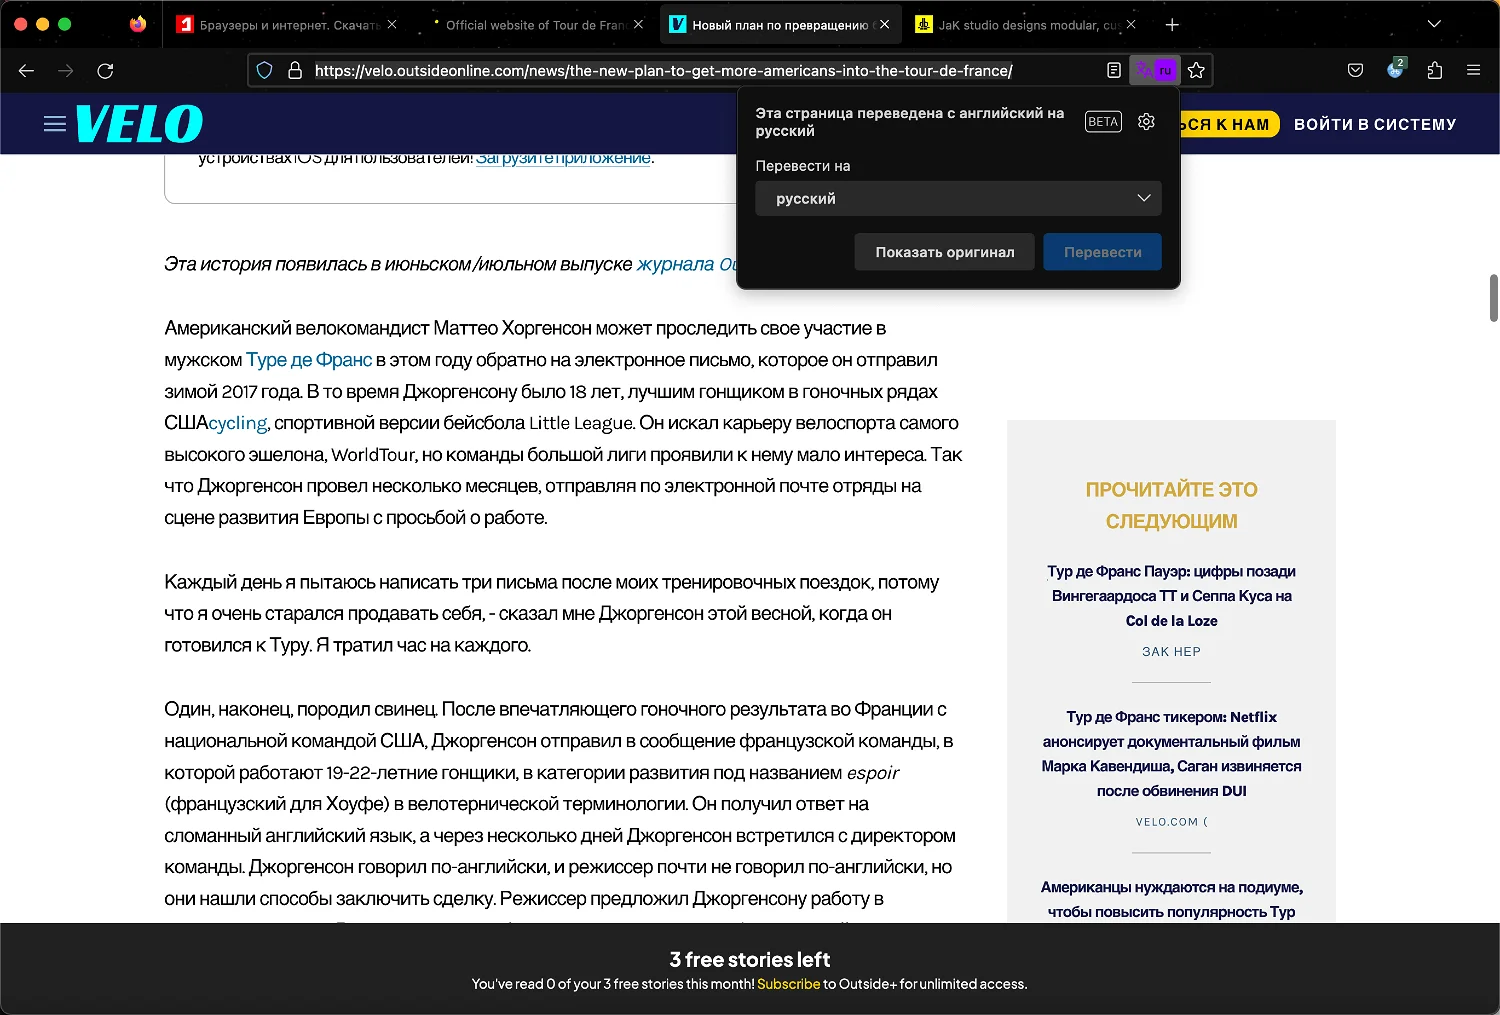The image size is (1500, 1015).
Task: Click the tracking protection shield icon
Action: (265, 70)
